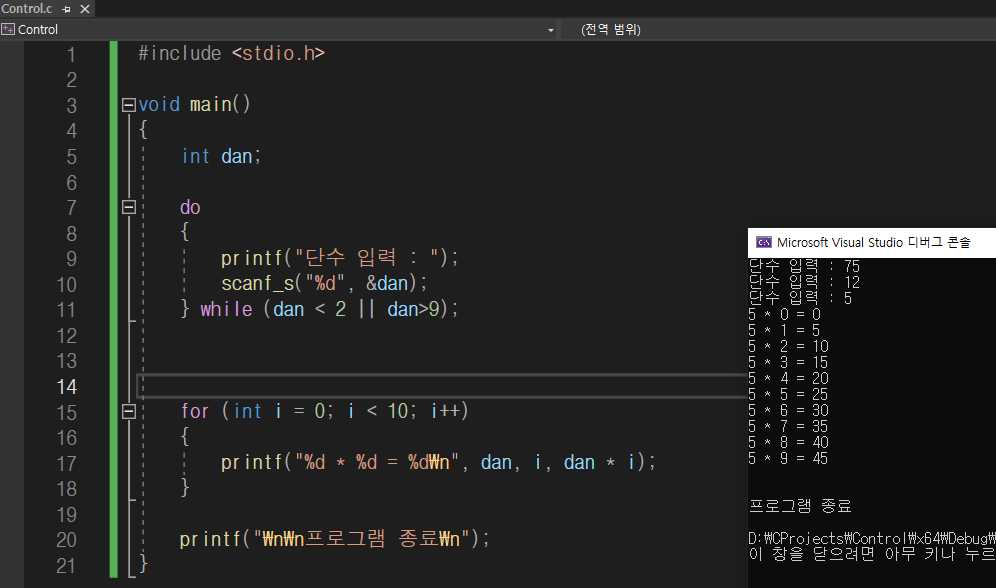Click the empty highlighted line 14 in editor

click(441, 386)
